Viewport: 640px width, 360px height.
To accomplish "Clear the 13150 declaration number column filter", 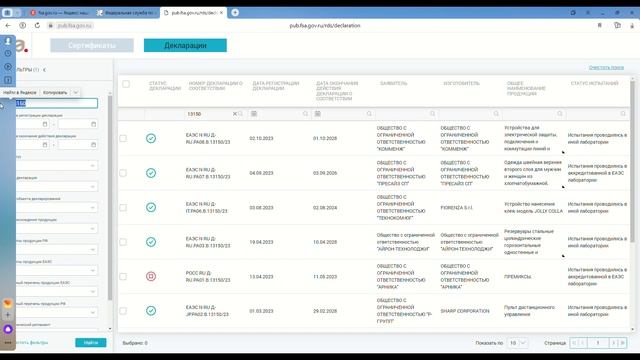I will 235,114.
